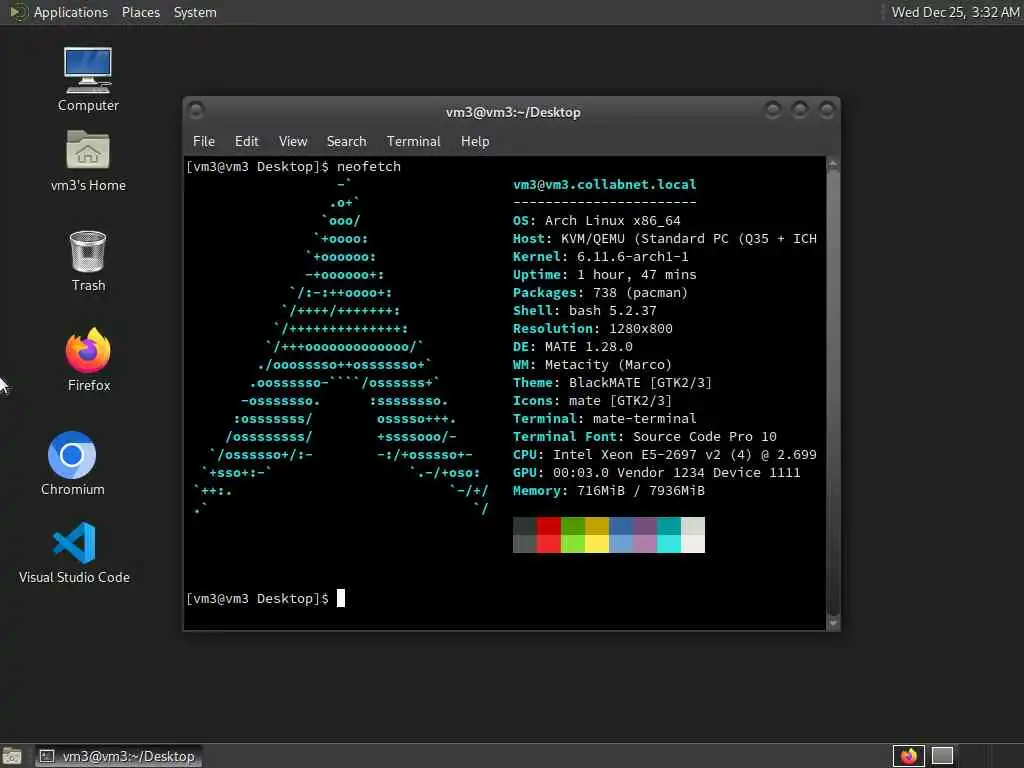1024x768 pixels.
Task: Click the clock showing Wed Dec 25
Action: point(955,12)
